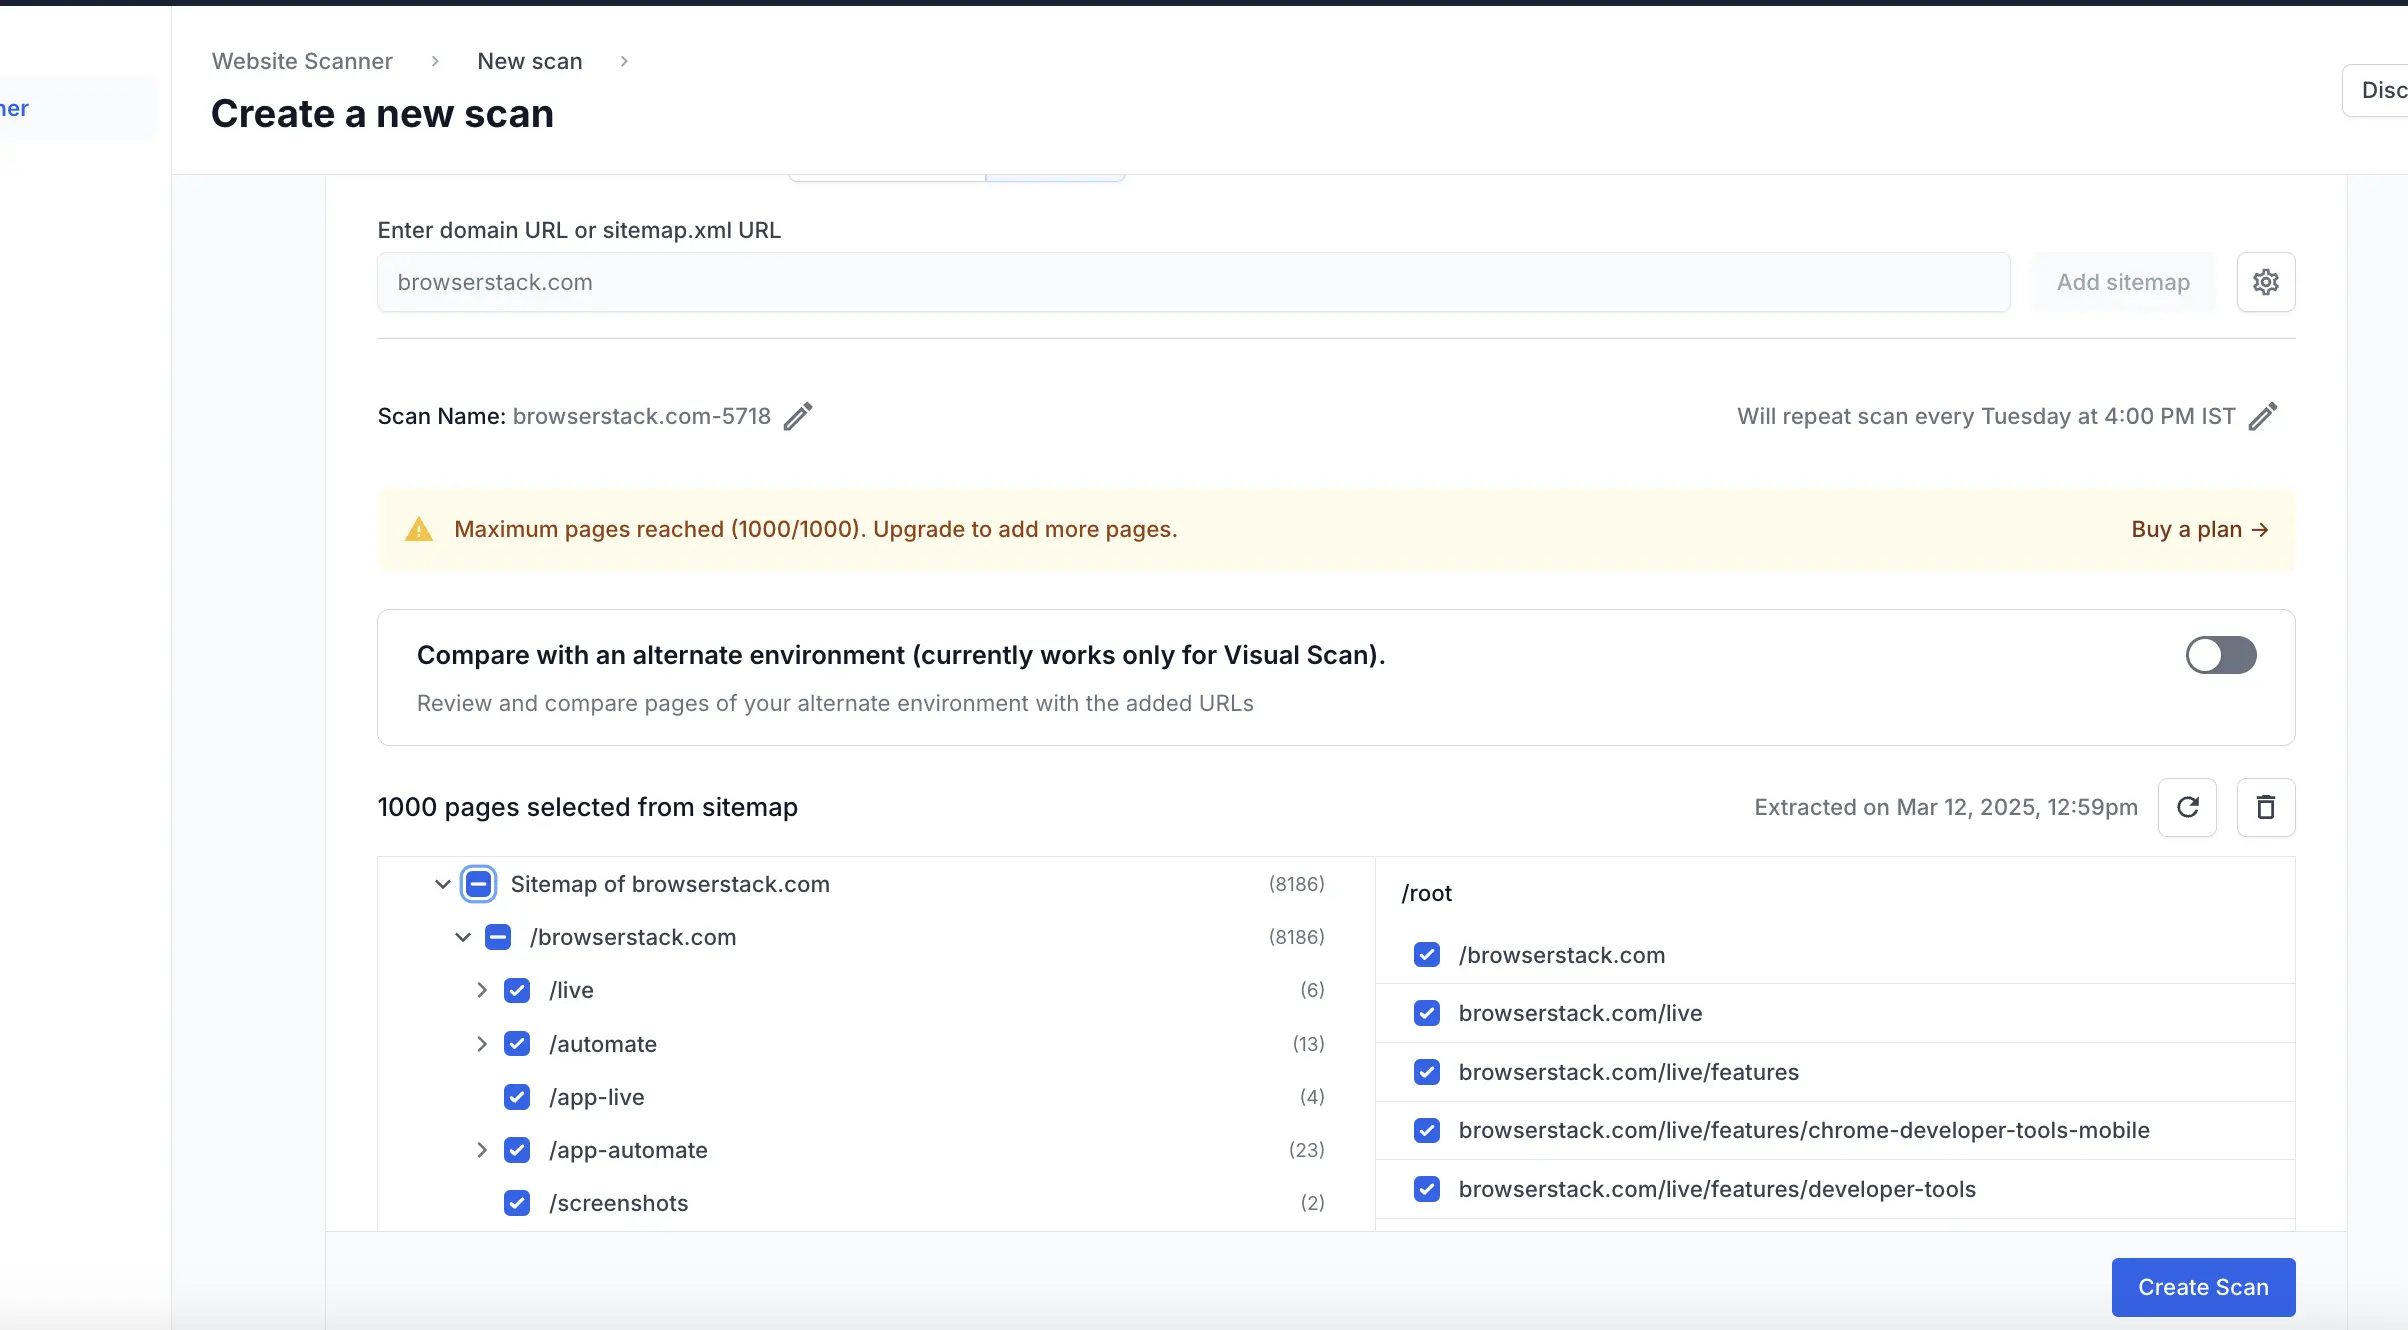Uncheck the /live folder checkbox
This screenshot has height=1330, width=2408.
click(x=517, y=990)
